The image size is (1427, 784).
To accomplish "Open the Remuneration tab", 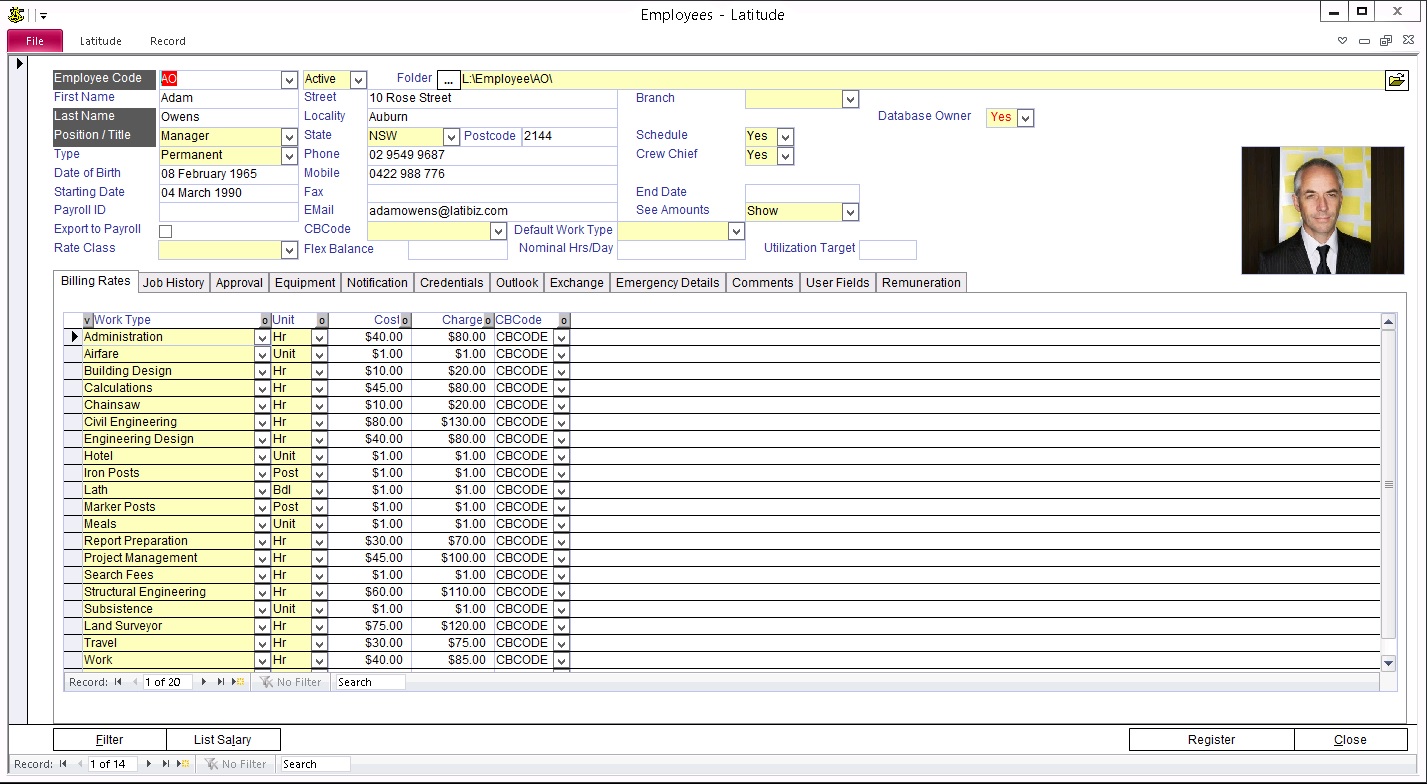I will coord(921,283).
